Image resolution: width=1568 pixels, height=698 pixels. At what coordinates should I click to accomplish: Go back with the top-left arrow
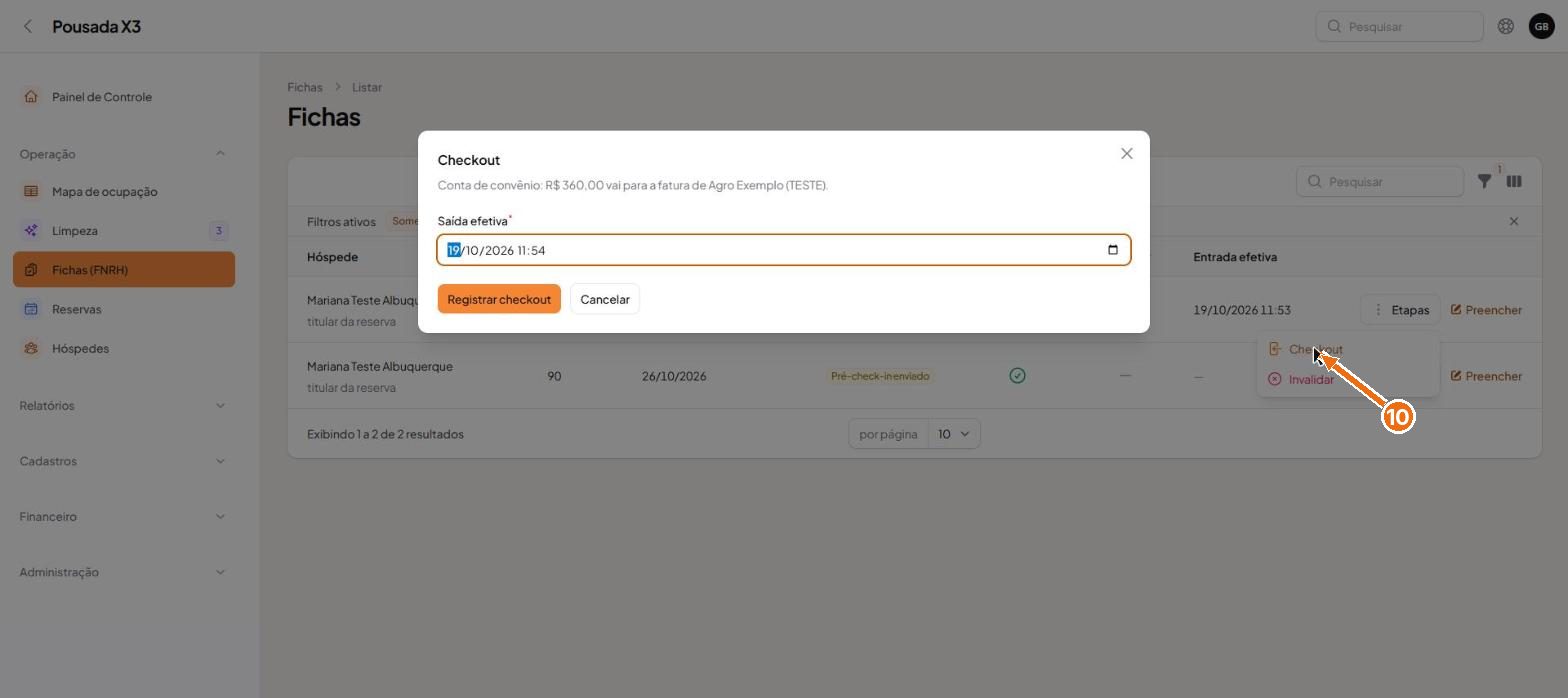(28, 27)
